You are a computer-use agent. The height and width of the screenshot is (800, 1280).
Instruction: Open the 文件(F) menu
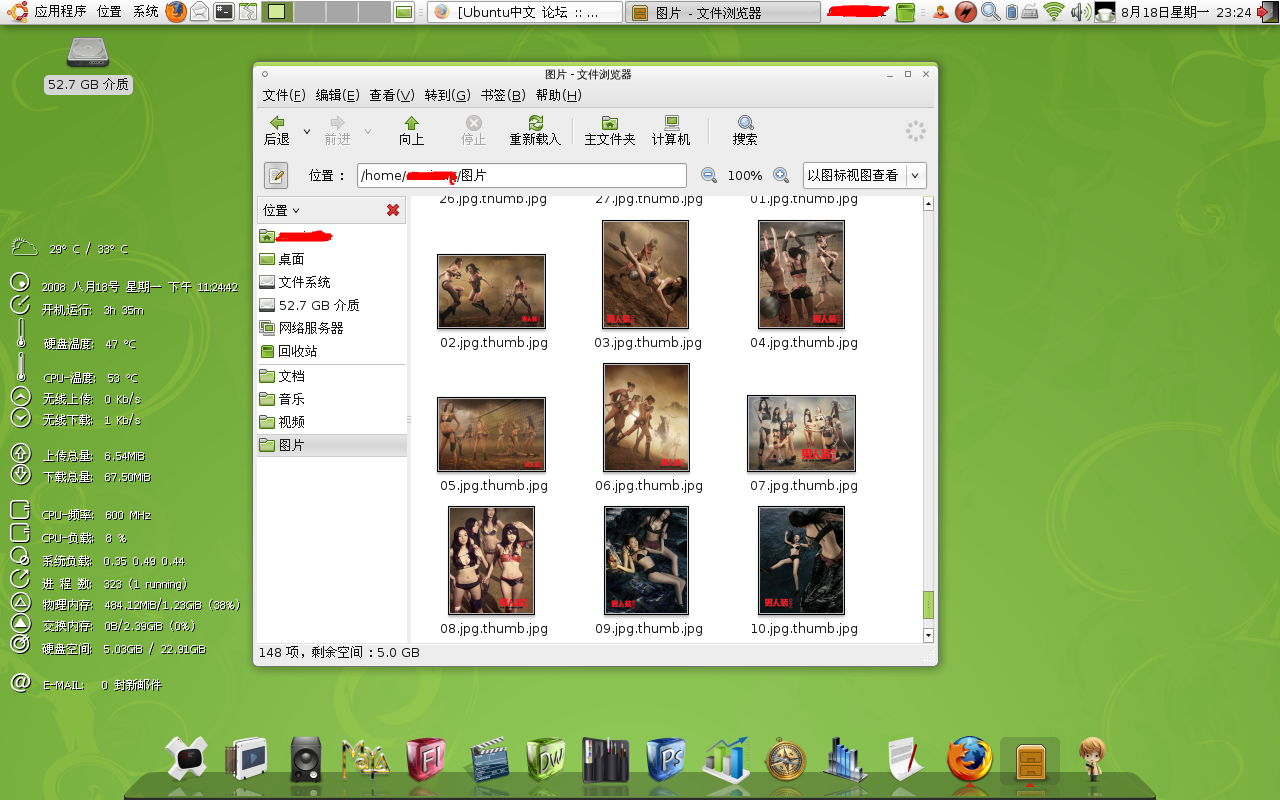tap(284, 95)
